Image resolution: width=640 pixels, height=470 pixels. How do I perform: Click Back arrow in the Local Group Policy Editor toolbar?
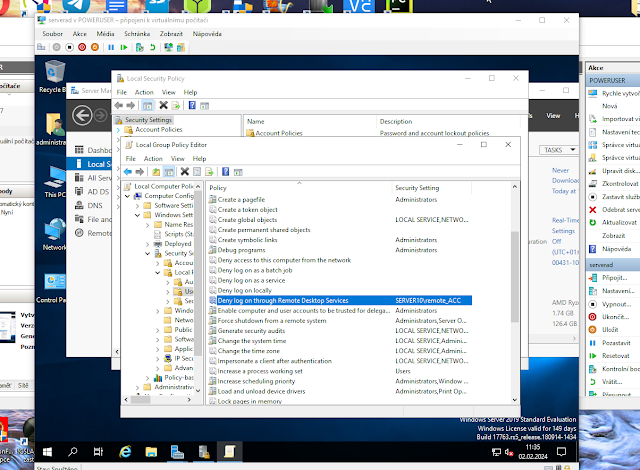click(128, 172)
